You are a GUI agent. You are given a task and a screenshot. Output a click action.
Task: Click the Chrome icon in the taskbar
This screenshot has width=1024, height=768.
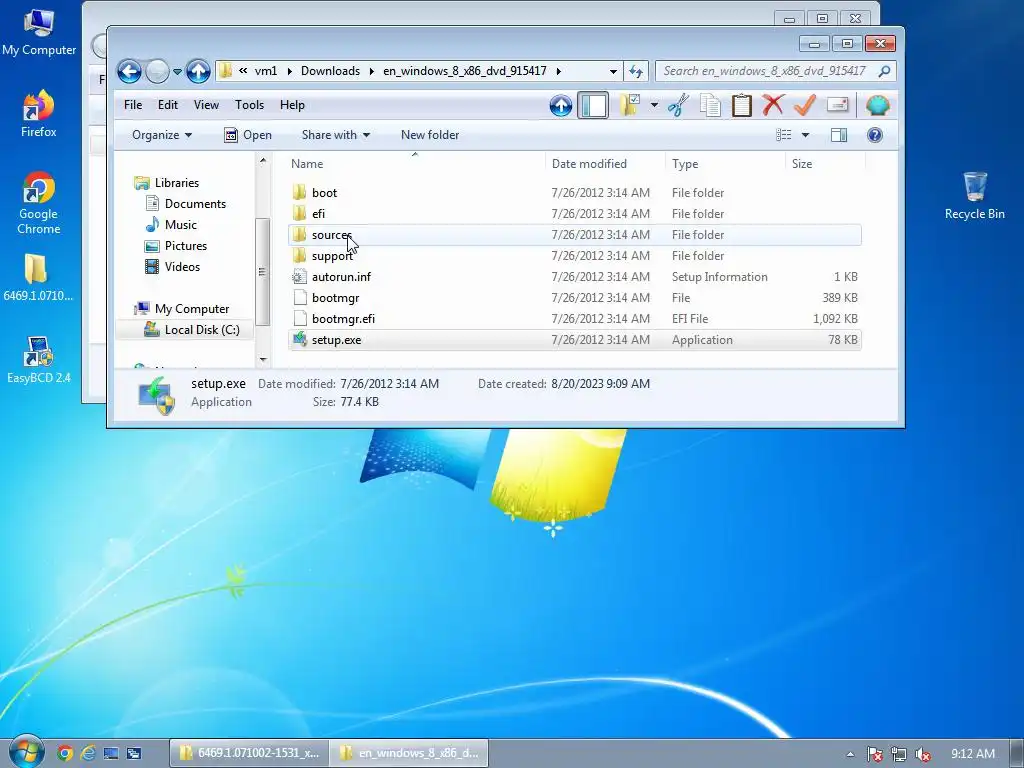[65, 753]
